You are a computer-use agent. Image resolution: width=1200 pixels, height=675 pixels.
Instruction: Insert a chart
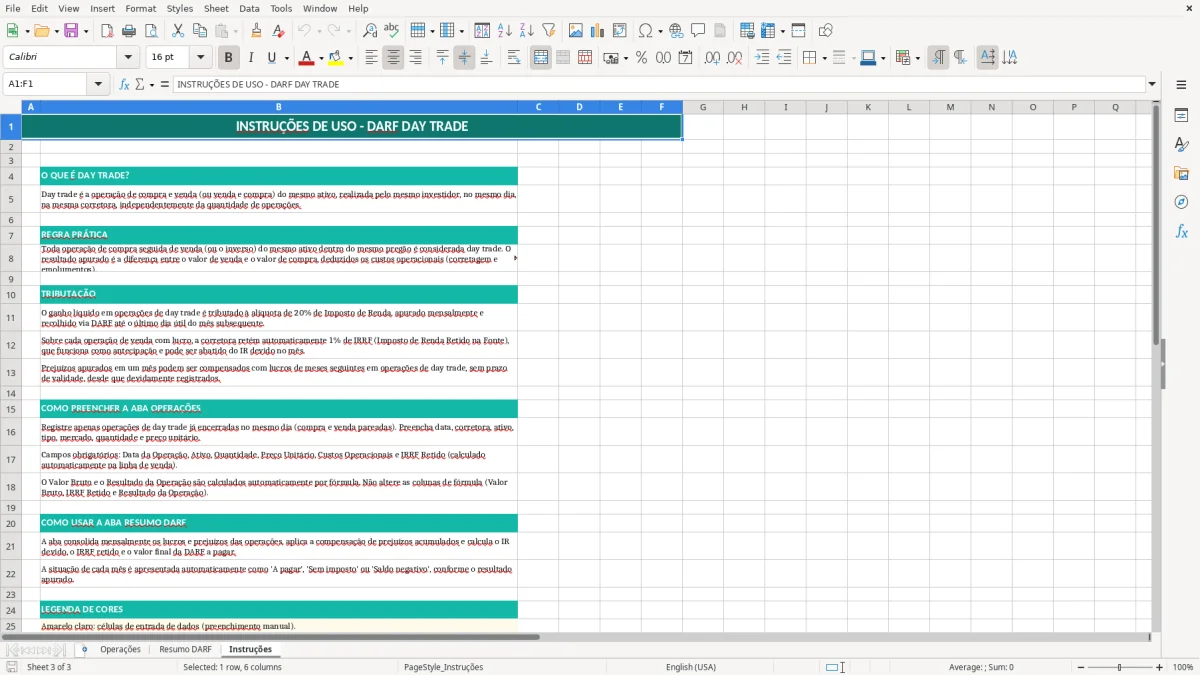point(598,31)
